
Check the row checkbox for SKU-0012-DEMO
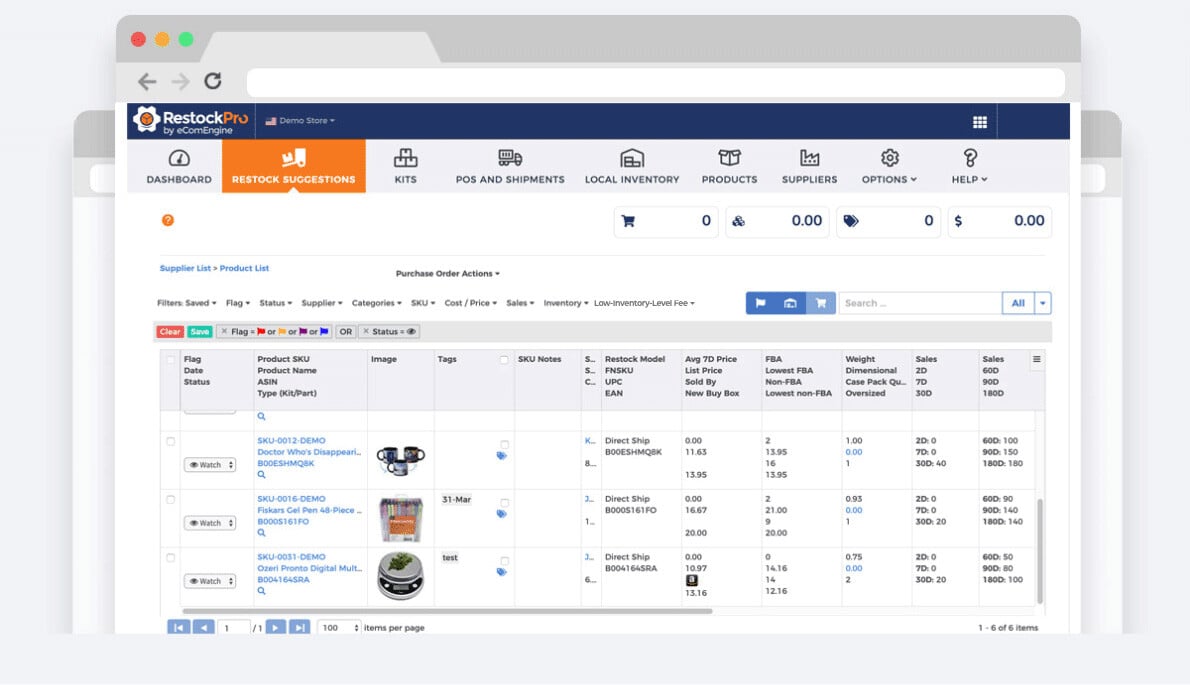coord(171,441)
